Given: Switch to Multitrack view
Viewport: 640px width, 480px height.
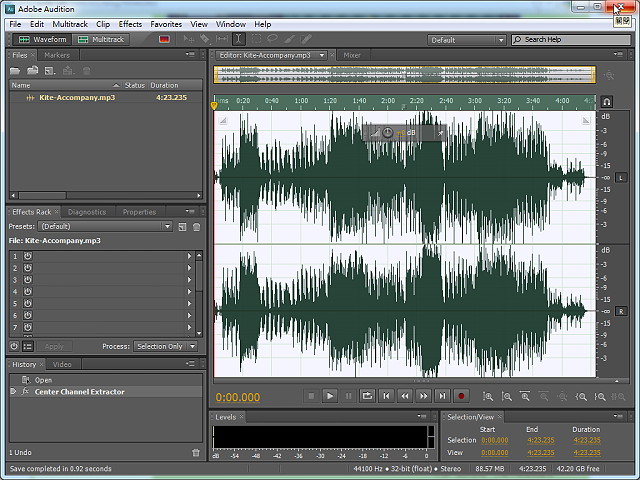Looking at the screenshot, I should point(101,40).
